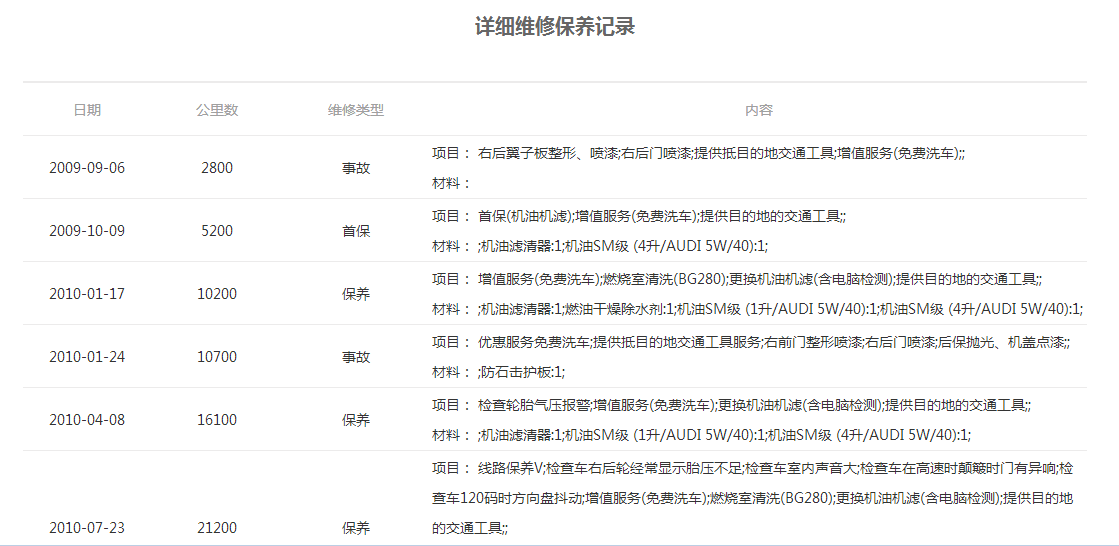Select the date 2009-09-06
Screen dimensions: 1119x546
(x=87, y=168)
